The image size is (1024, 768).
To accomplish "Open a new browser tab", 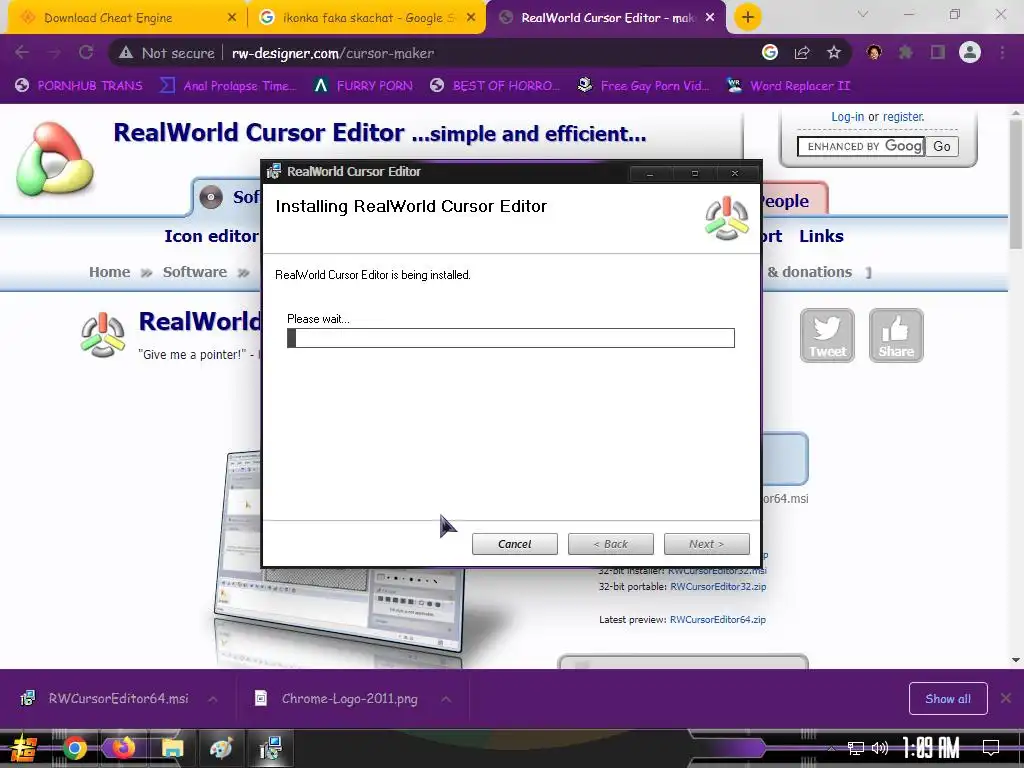I will 748,17.
